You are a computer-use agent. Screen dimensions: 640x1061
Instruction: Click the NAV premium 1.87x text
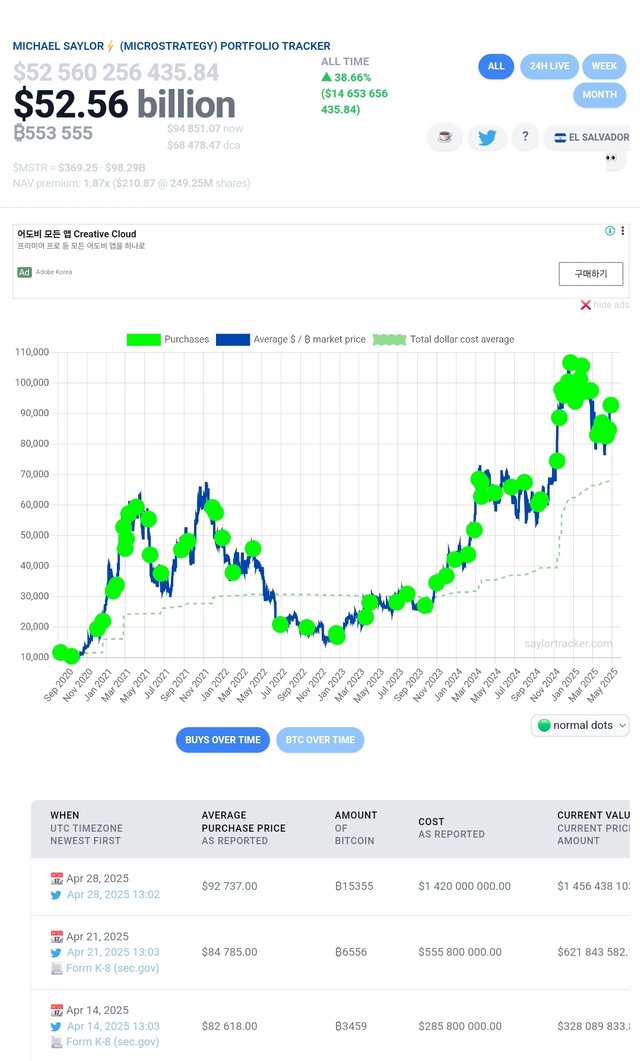[131, 183]
